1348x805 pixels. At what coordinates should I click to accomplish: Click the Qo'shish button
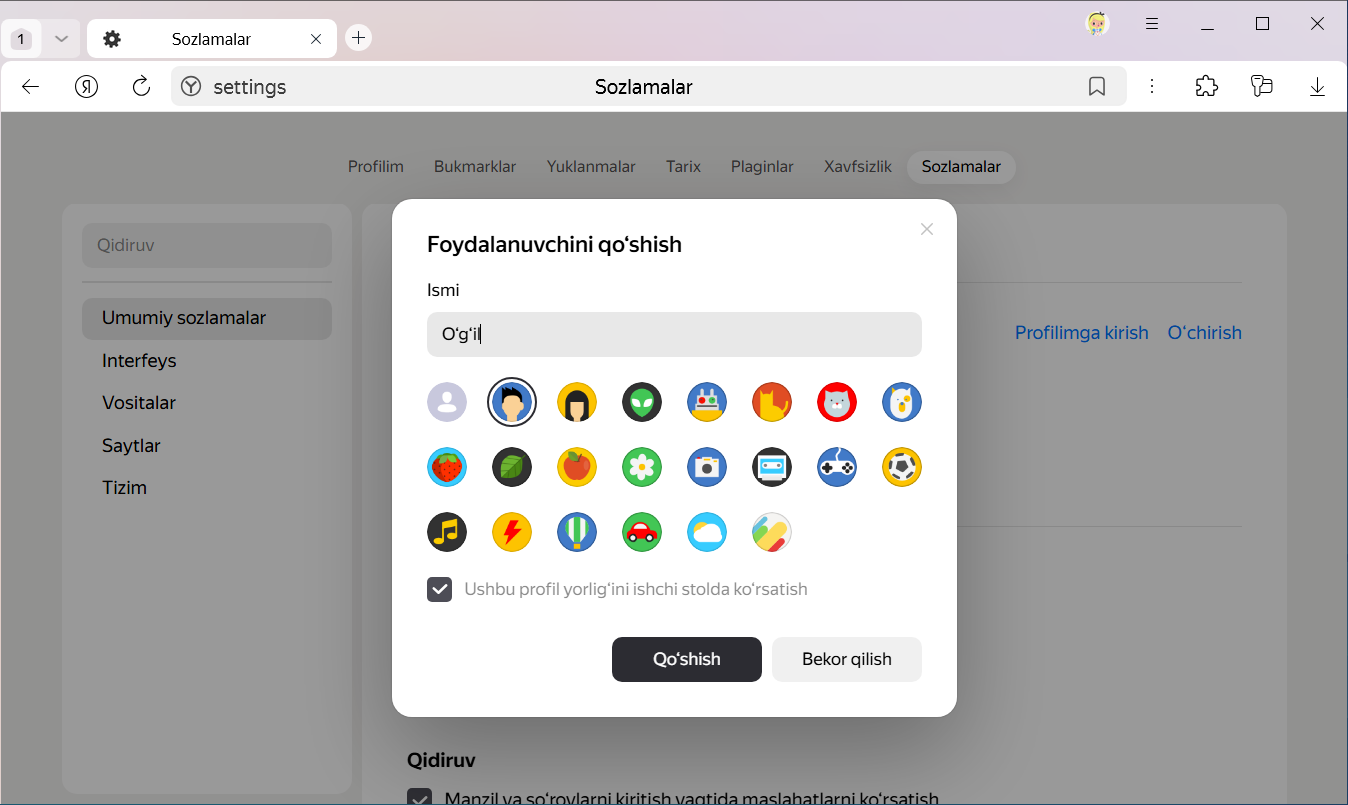click(x=686, y=659)
